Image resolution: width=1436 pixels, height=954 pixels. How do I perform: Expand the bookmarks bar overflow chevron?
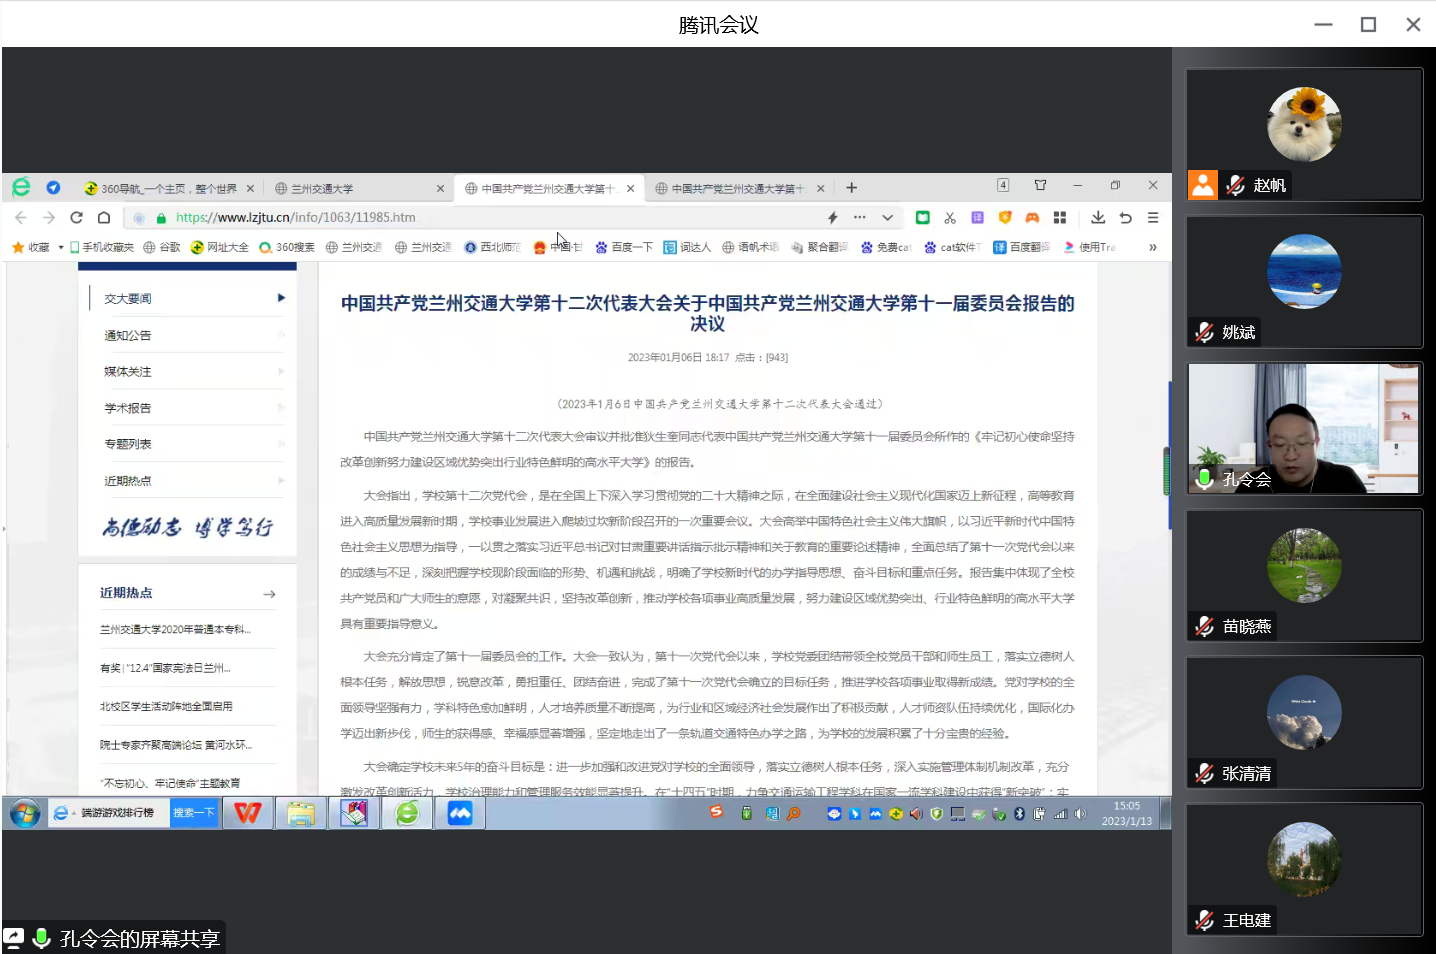pyautogui.click(x=1152, y=247)
